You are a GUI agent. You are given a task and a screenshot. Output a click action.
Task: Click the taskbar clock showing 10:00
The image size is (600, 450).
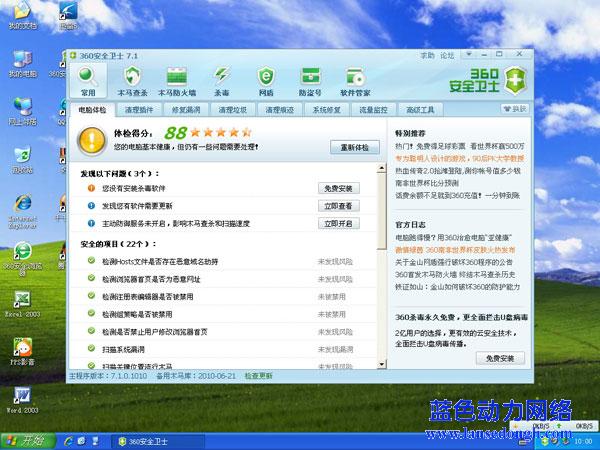click(582, 442)
